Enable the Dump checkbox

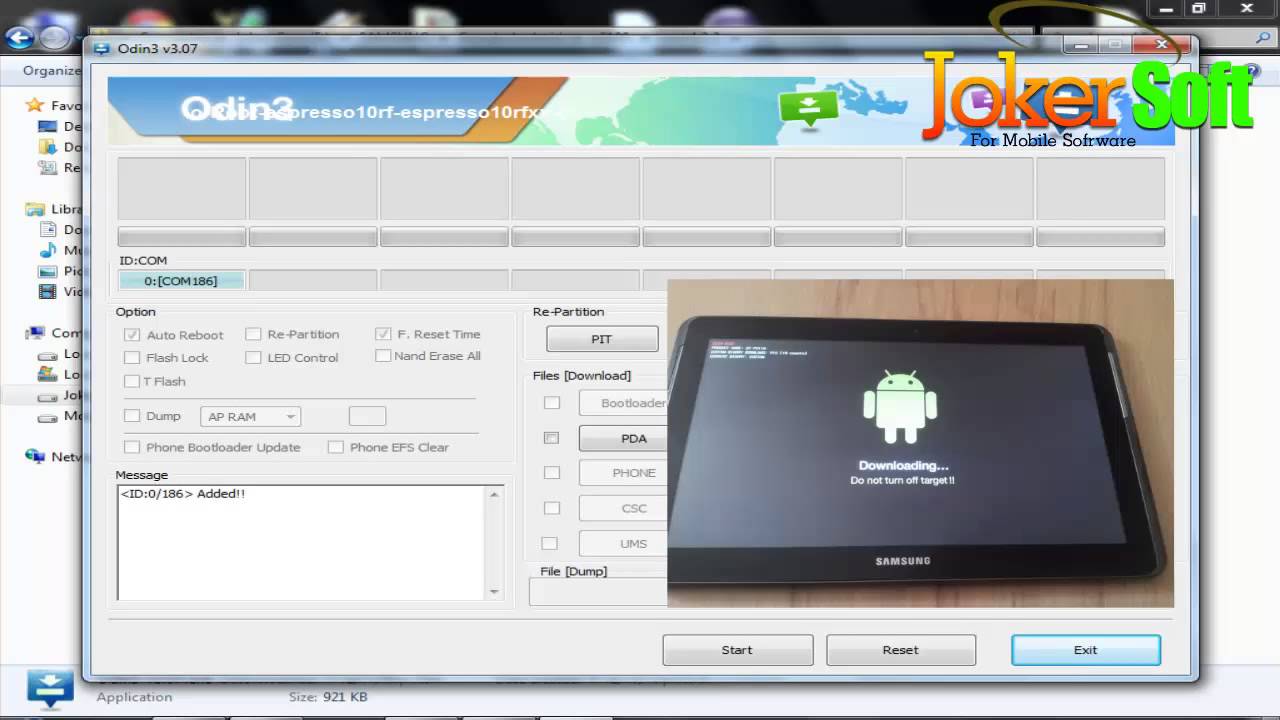click(132, 416)
